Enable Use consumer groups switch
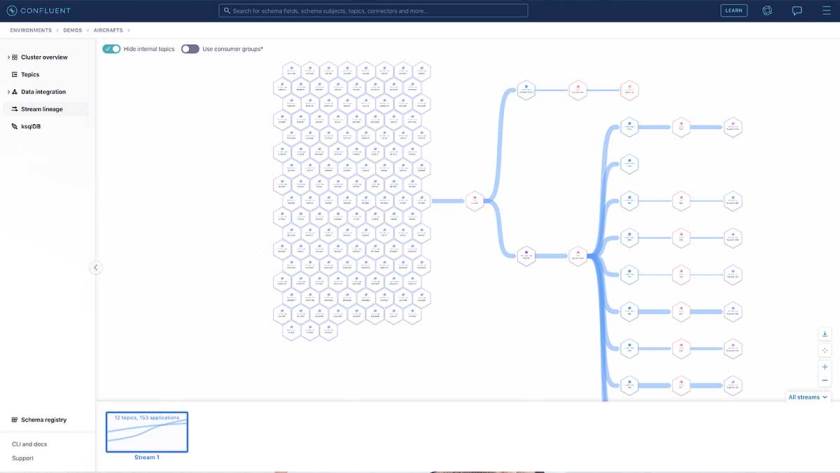 (x=190, y=49)
